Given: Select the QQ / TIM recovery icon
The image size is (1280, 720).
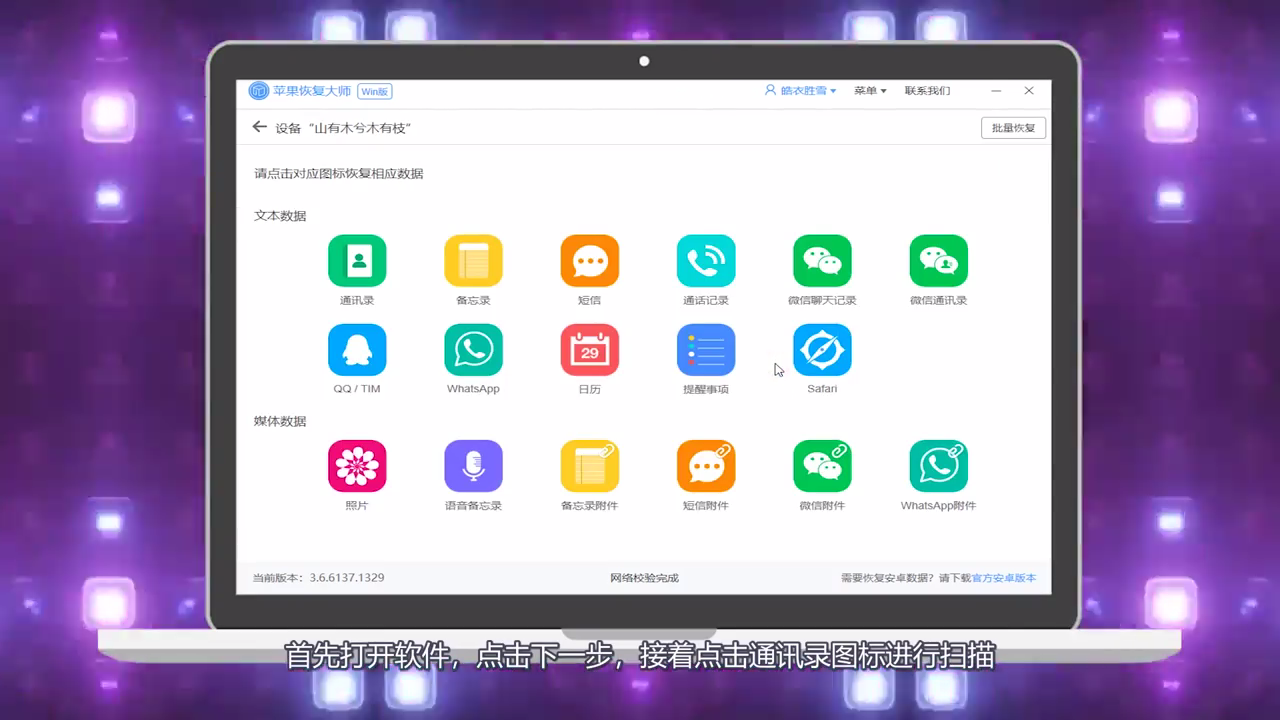Looking at the screenshot, I should click(357, 350).
